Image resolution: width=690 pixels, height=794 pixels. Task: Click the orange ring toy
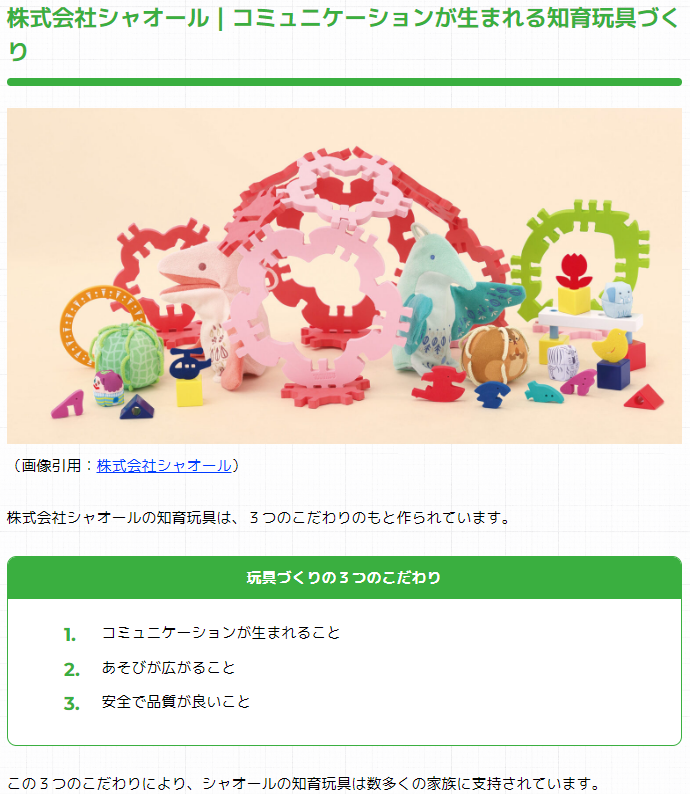(x=97, y=324)
